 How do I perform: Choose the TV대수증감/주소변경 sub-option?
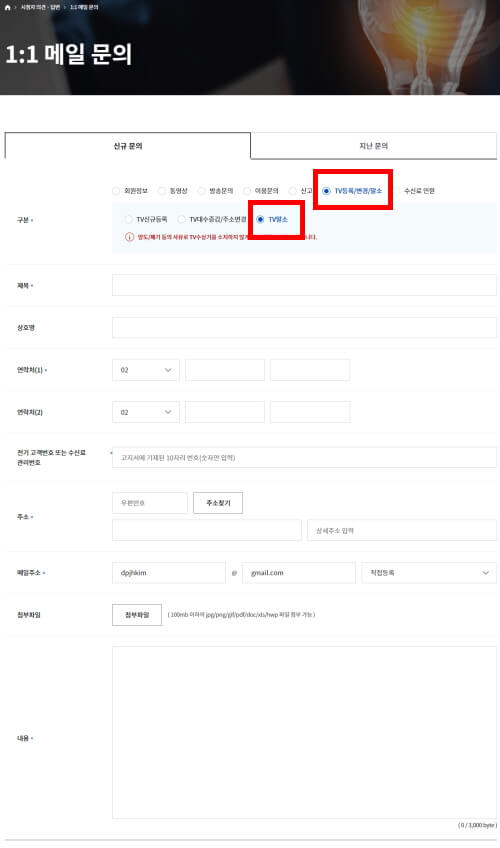182,220
